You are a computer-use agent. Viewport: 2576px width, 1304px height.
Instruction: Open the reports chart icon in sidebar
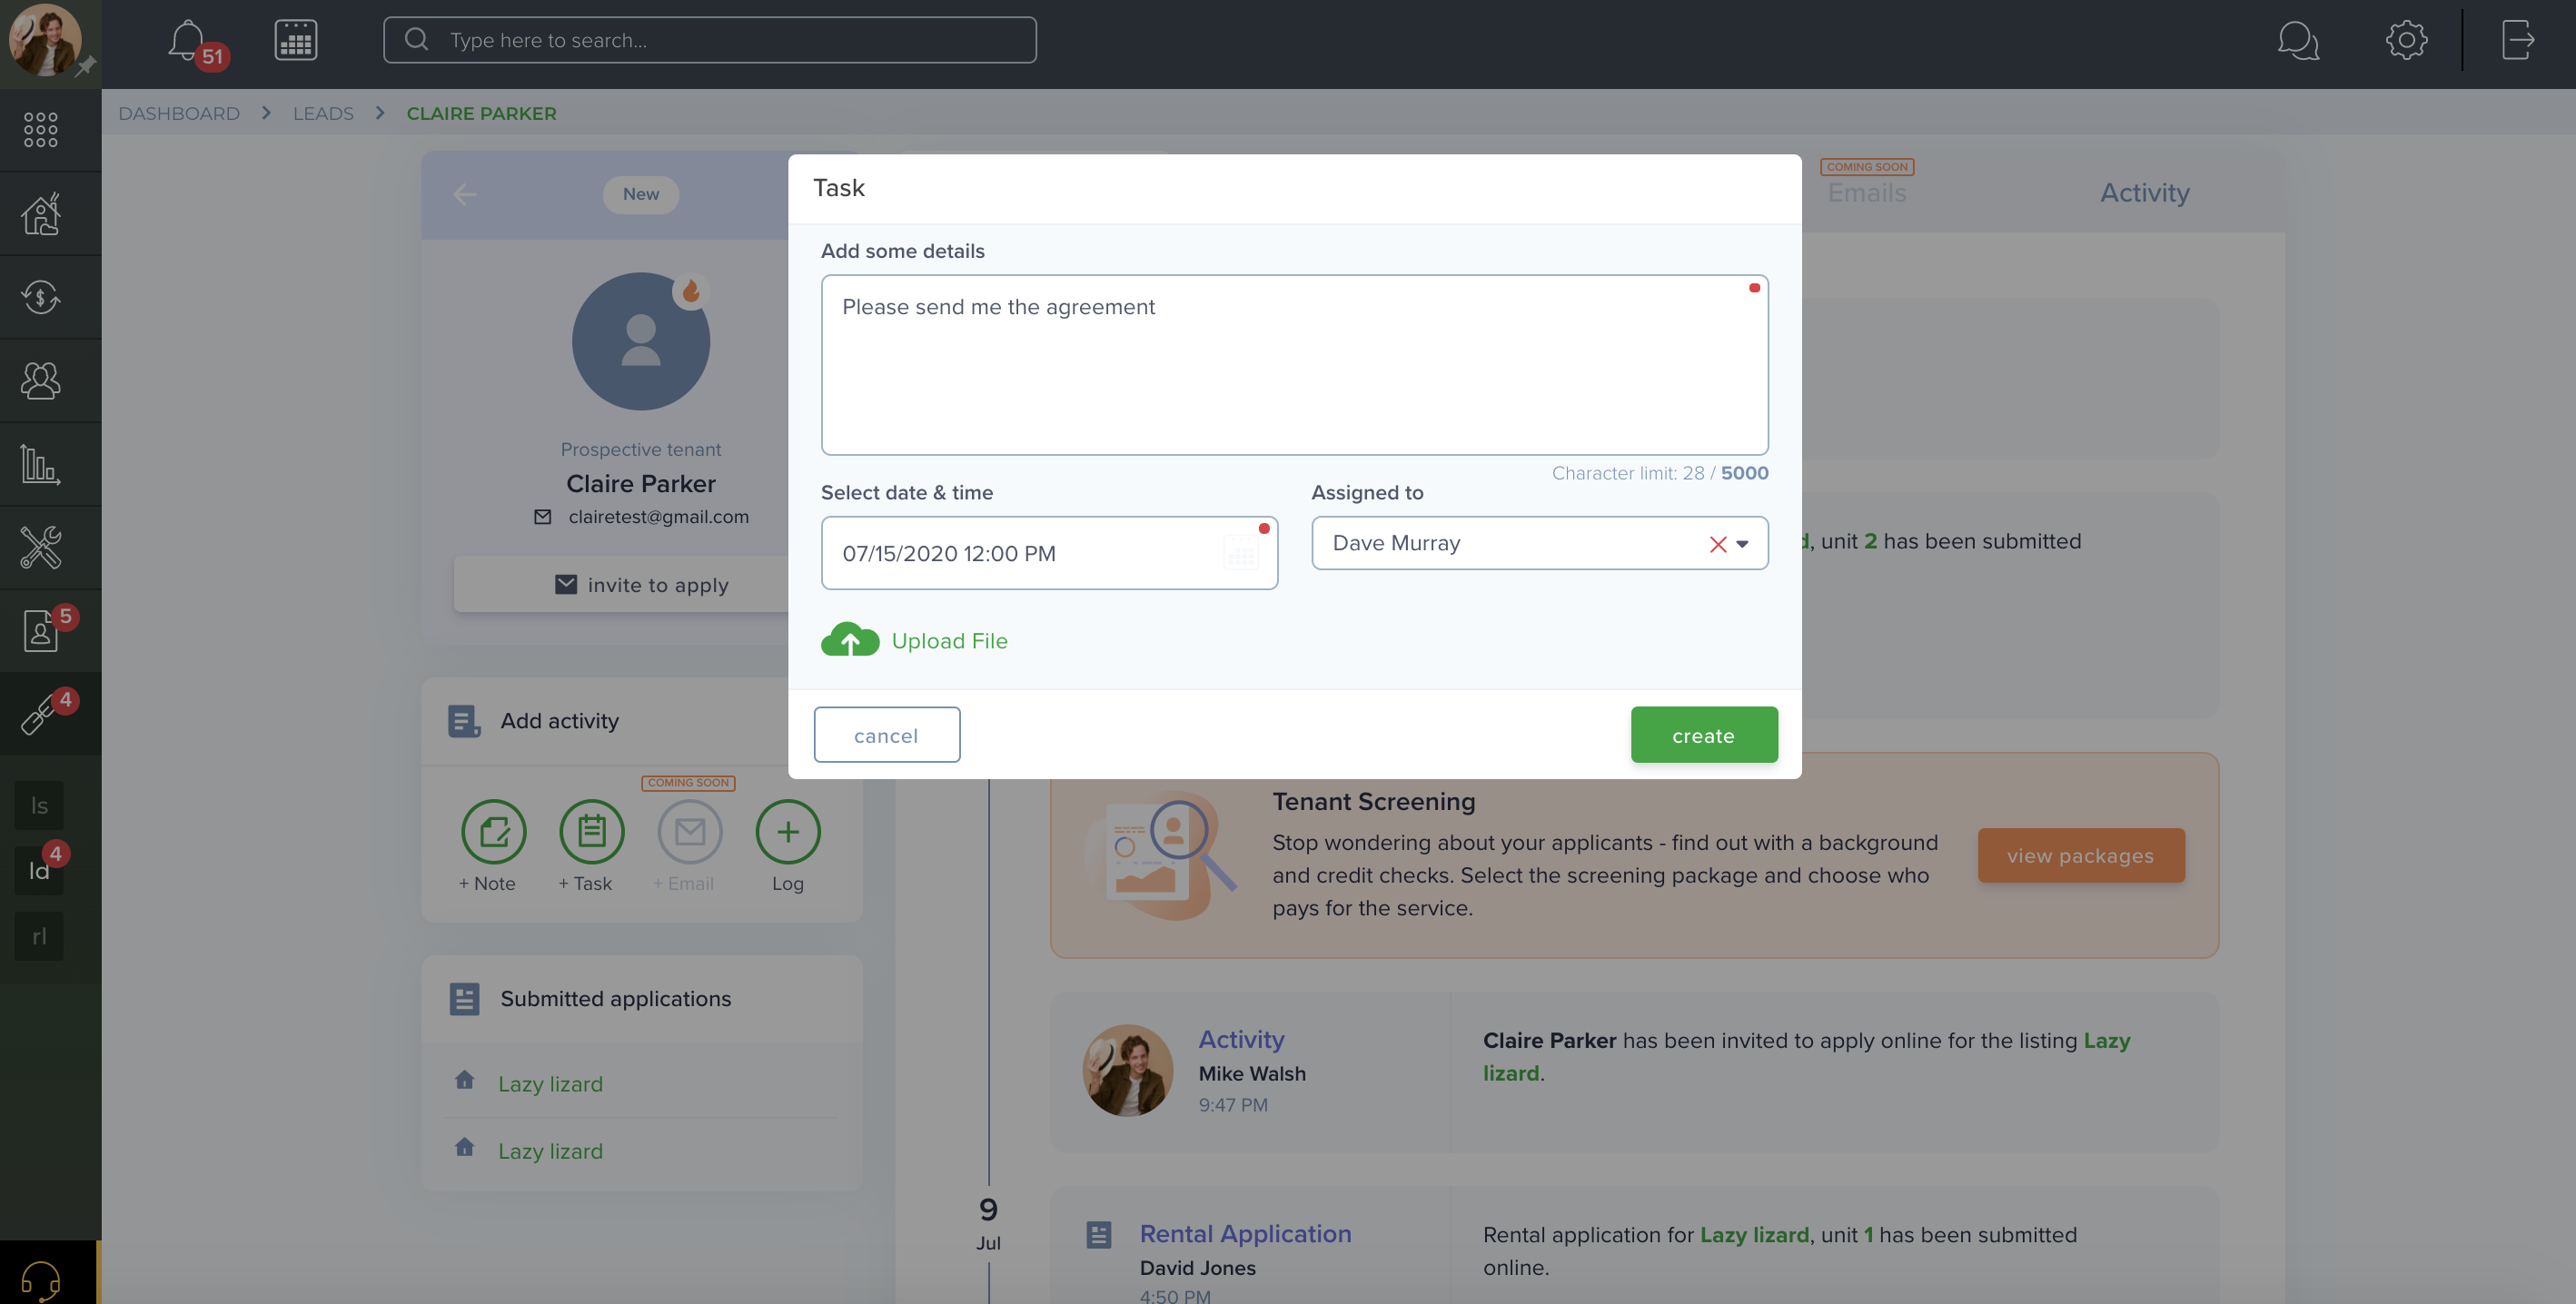(41, 464)
